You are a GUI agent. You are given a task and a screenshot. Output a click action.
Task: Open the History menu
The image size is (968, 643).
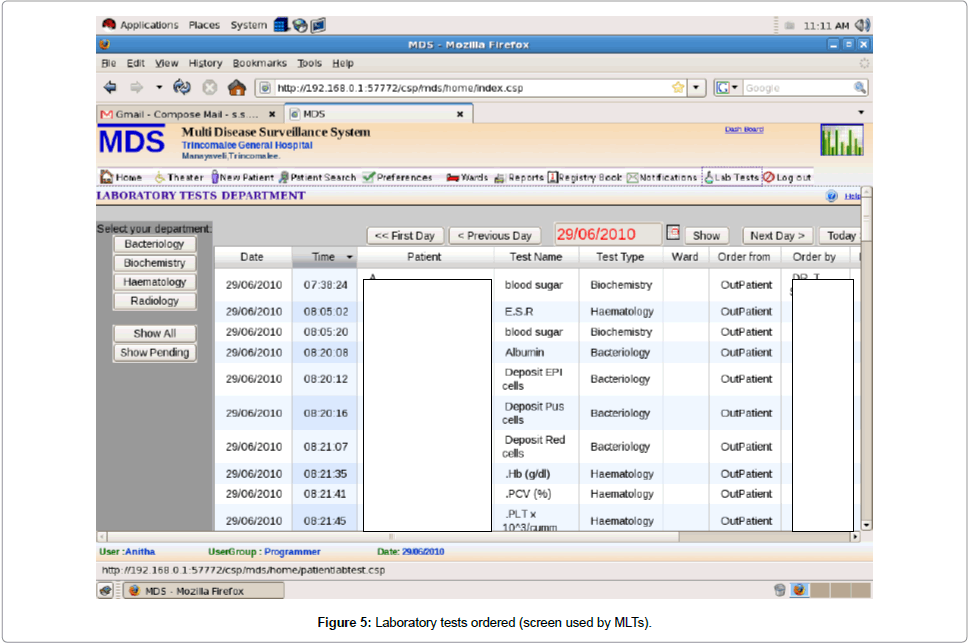coord(205,63)
